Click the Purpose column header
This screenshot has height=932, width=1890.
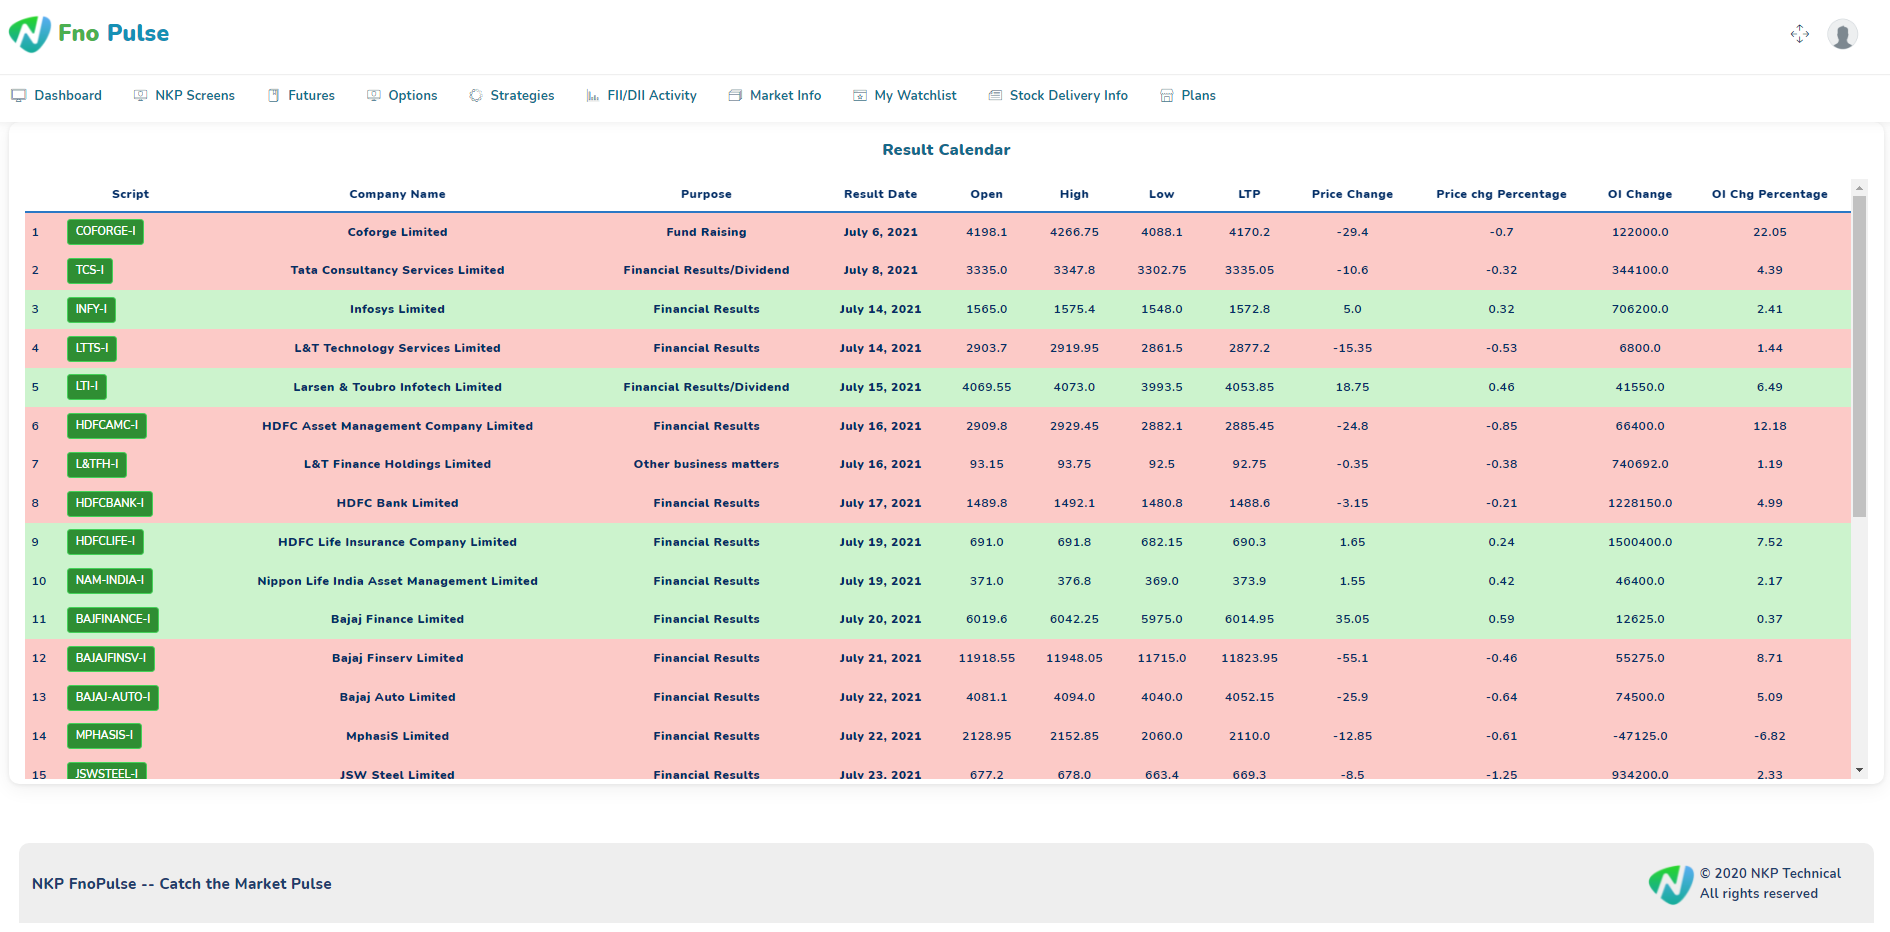(706, 195)
